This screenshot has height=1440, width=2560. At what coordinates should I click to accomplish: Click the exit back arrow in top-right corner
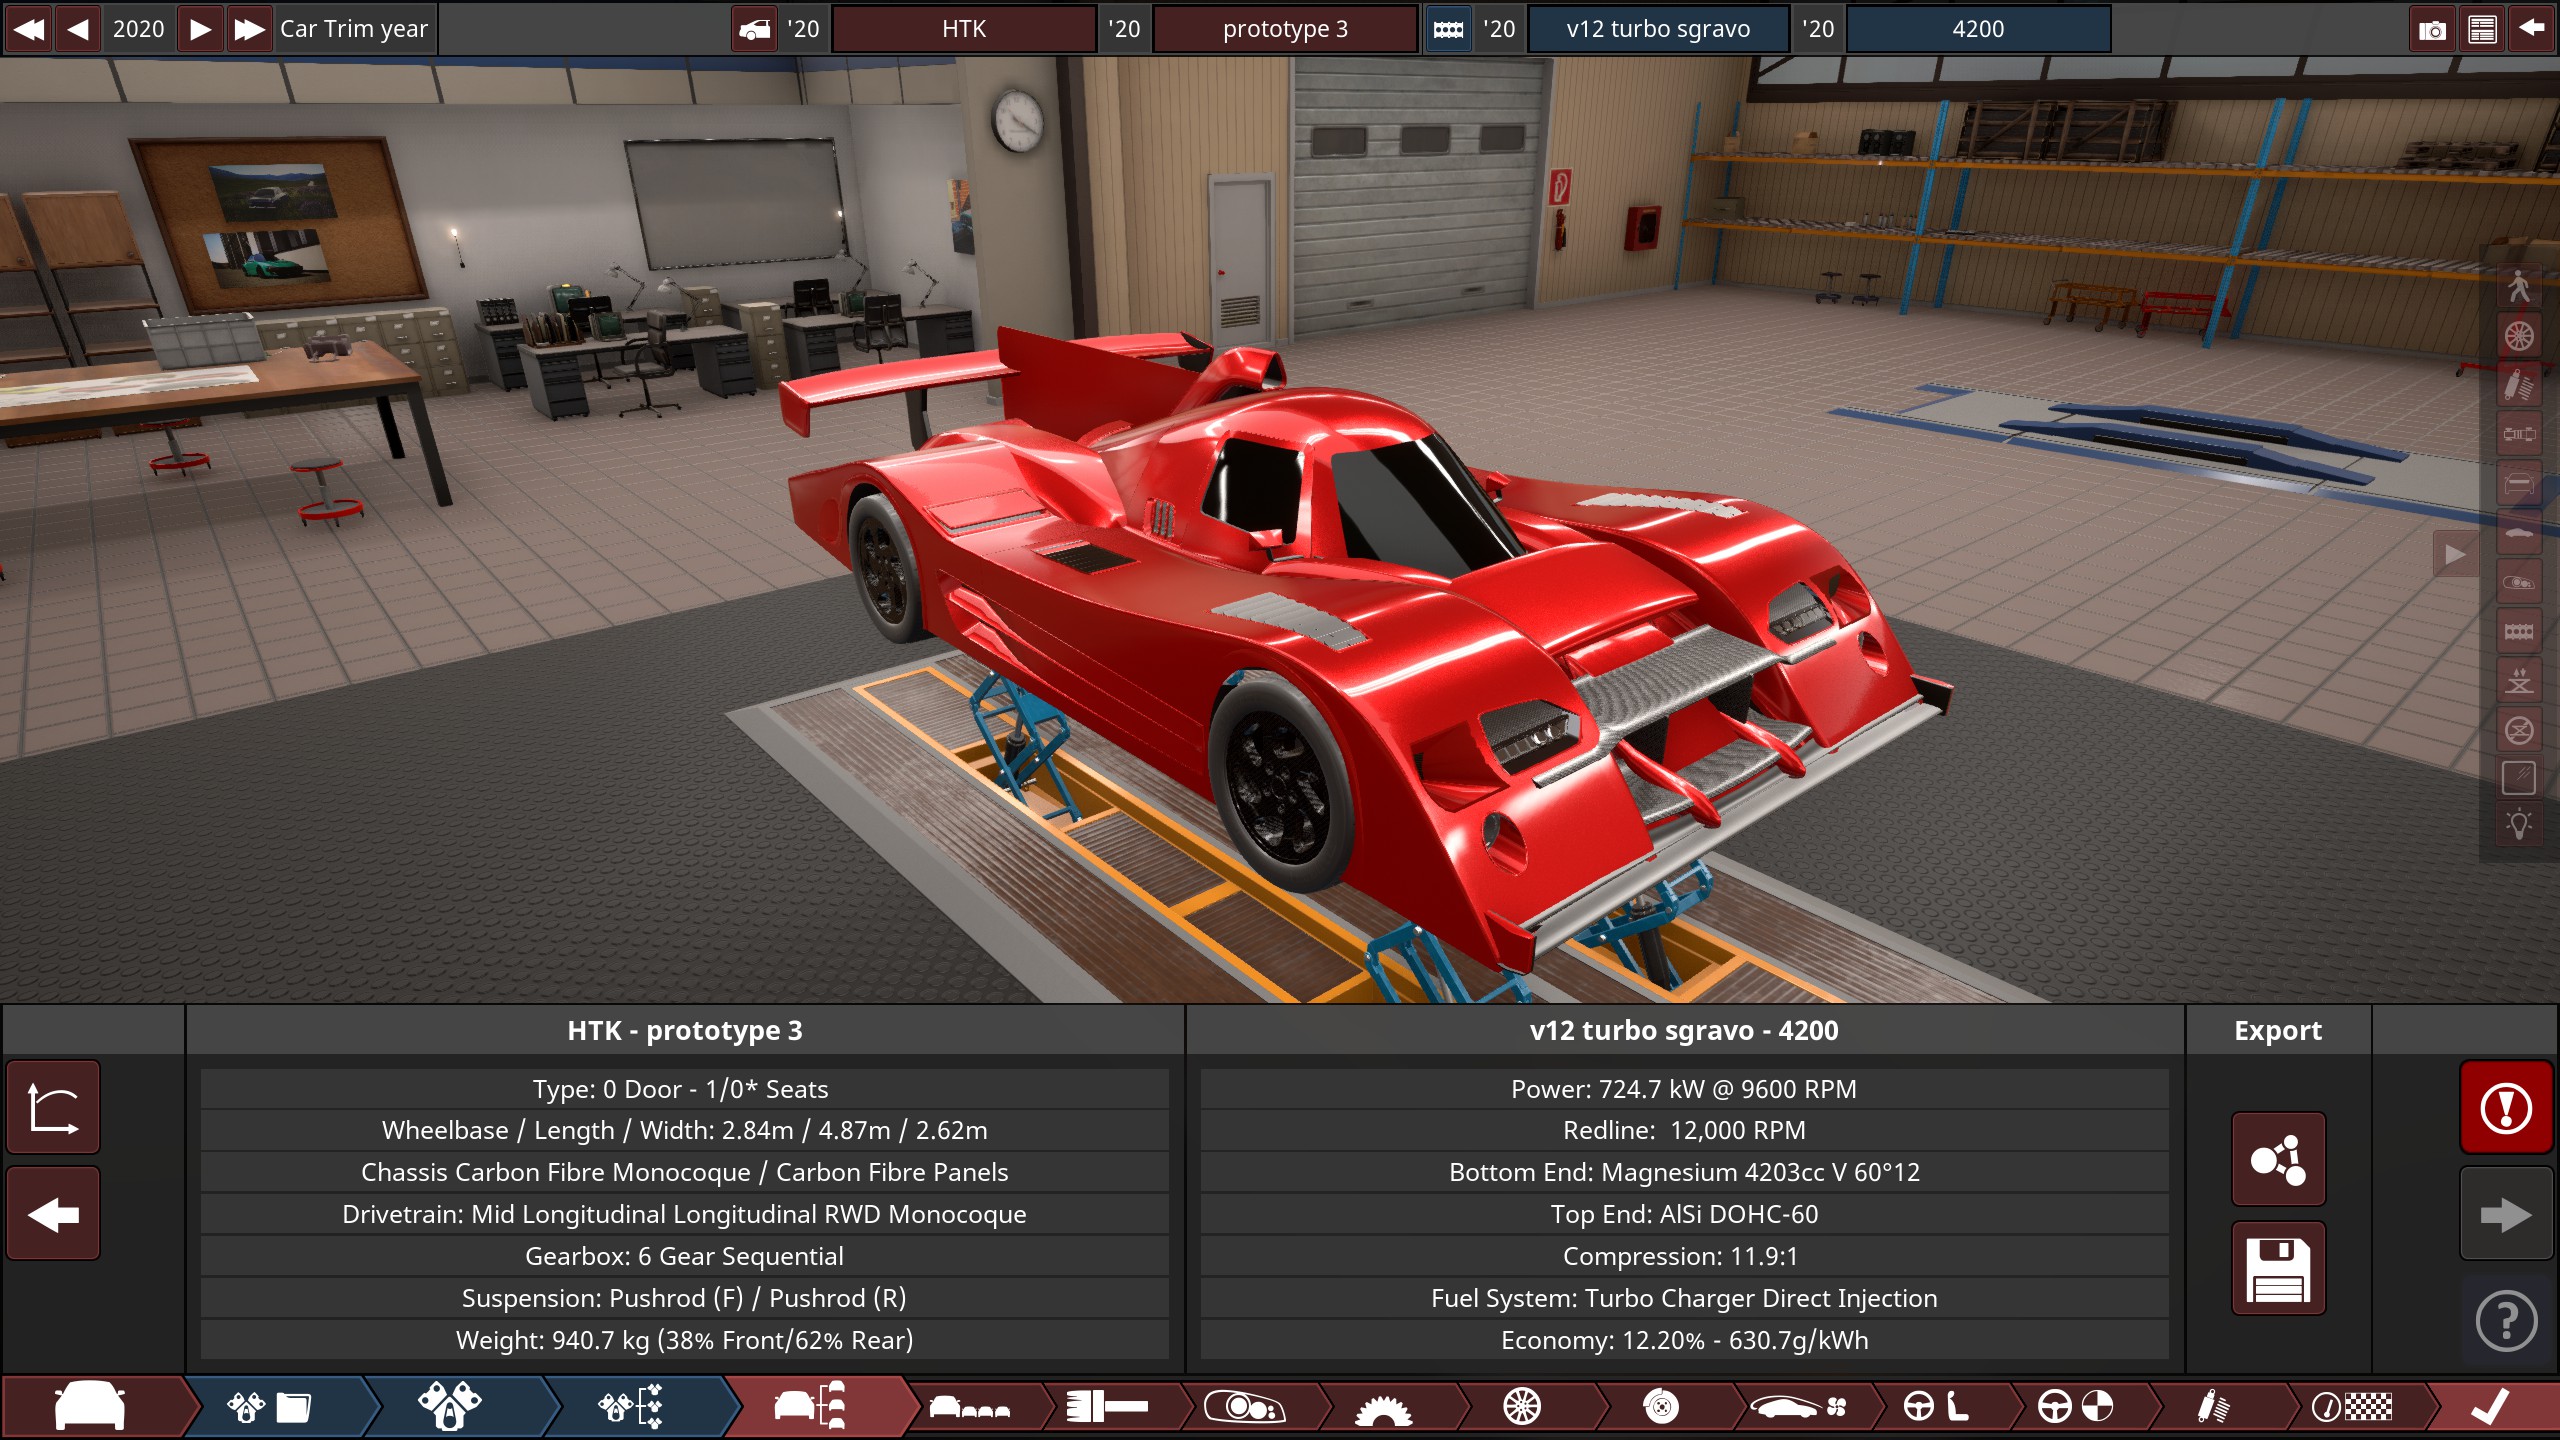coord(2532,29)
